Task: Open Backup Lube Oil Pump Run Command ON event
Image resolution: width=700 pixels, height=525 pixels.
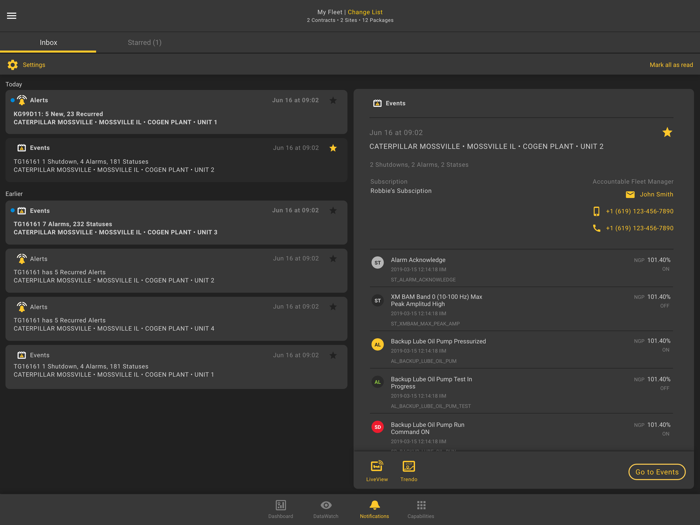Action: tap(521, 432)
